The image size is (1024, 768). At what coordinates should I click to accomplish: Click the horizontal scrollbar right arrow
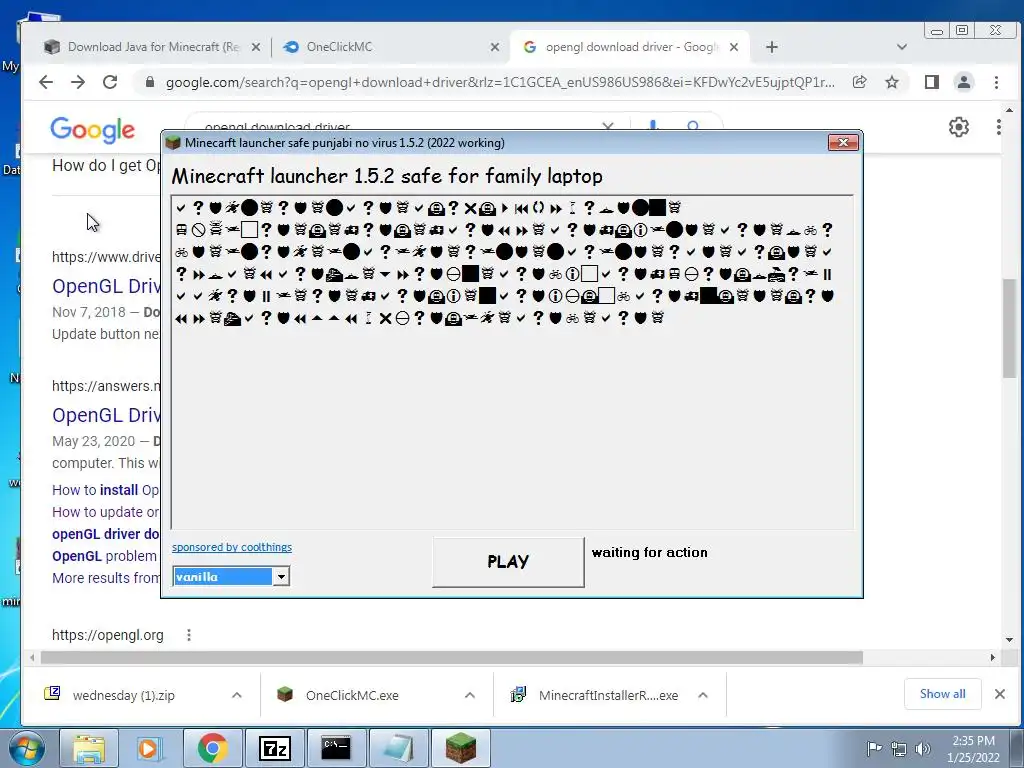click(993, 657)
